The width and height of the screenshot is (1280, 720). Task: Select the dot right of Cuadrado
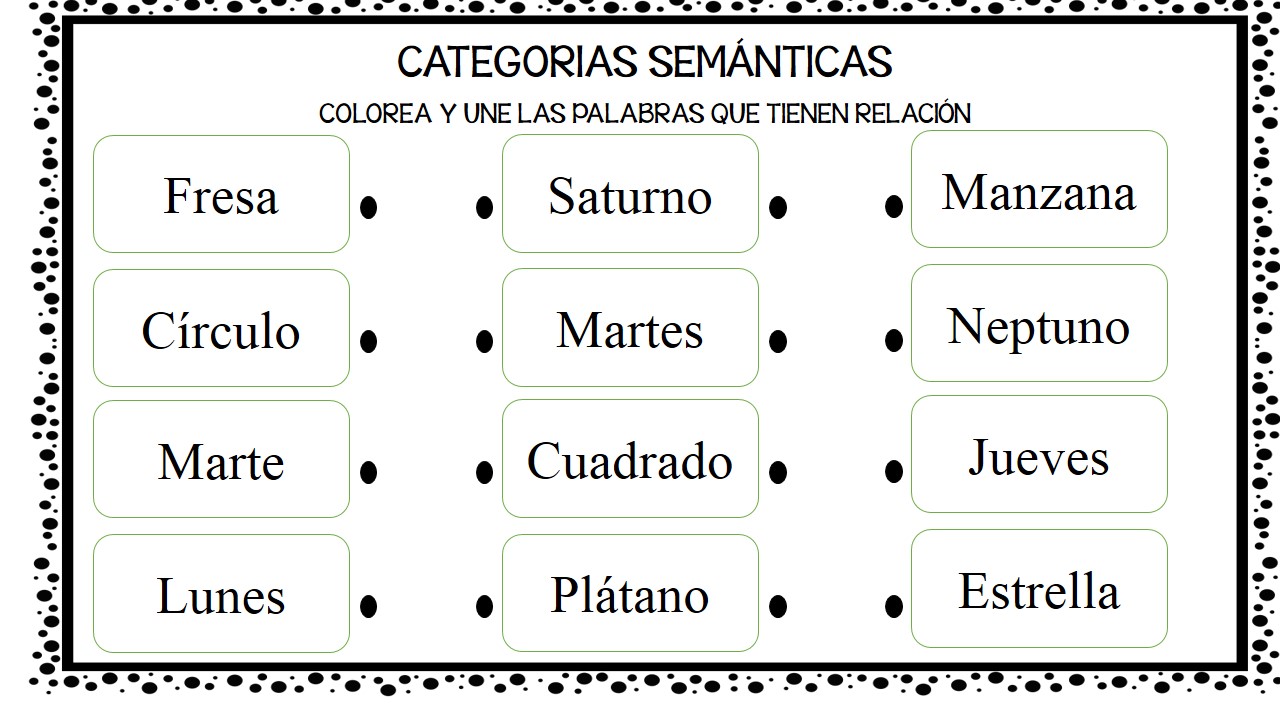pos(778,472)
